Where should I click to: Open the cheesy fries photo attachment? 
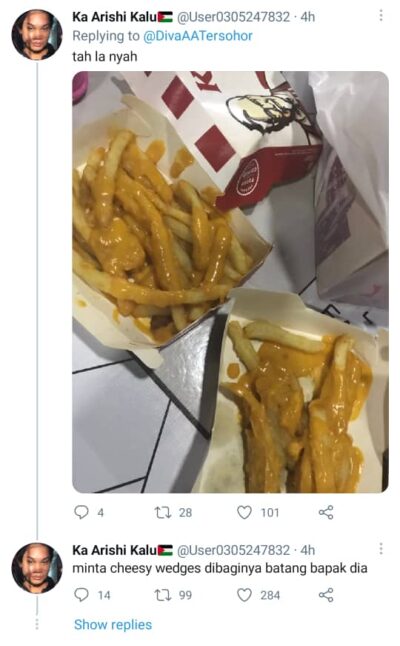[x=230, y=282]
